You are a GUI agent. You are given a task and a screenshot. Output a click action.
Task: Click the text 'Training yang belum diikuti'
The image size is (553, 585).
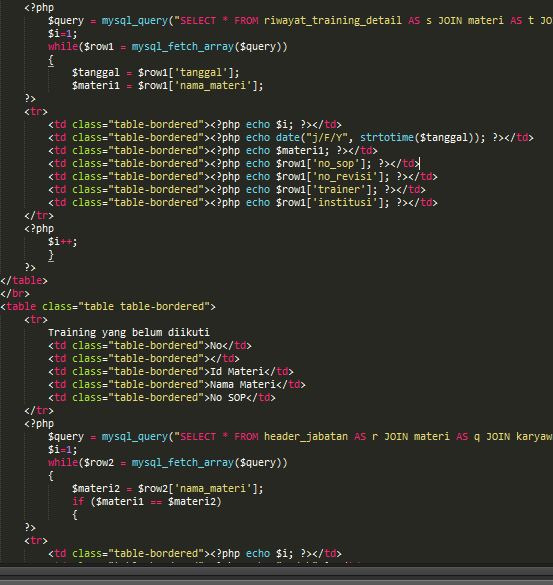(x=129, y=332)
